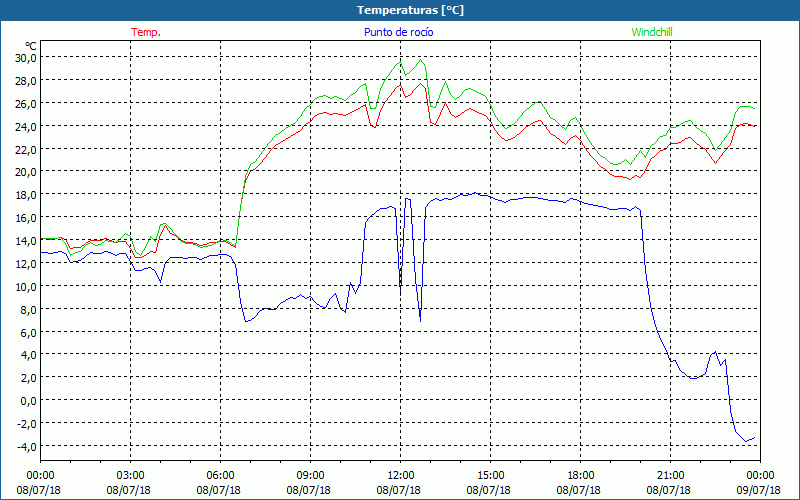Click the -4,0 y-axis value
The width and height of the screenshot is (800, 500).
pos(27,447)
